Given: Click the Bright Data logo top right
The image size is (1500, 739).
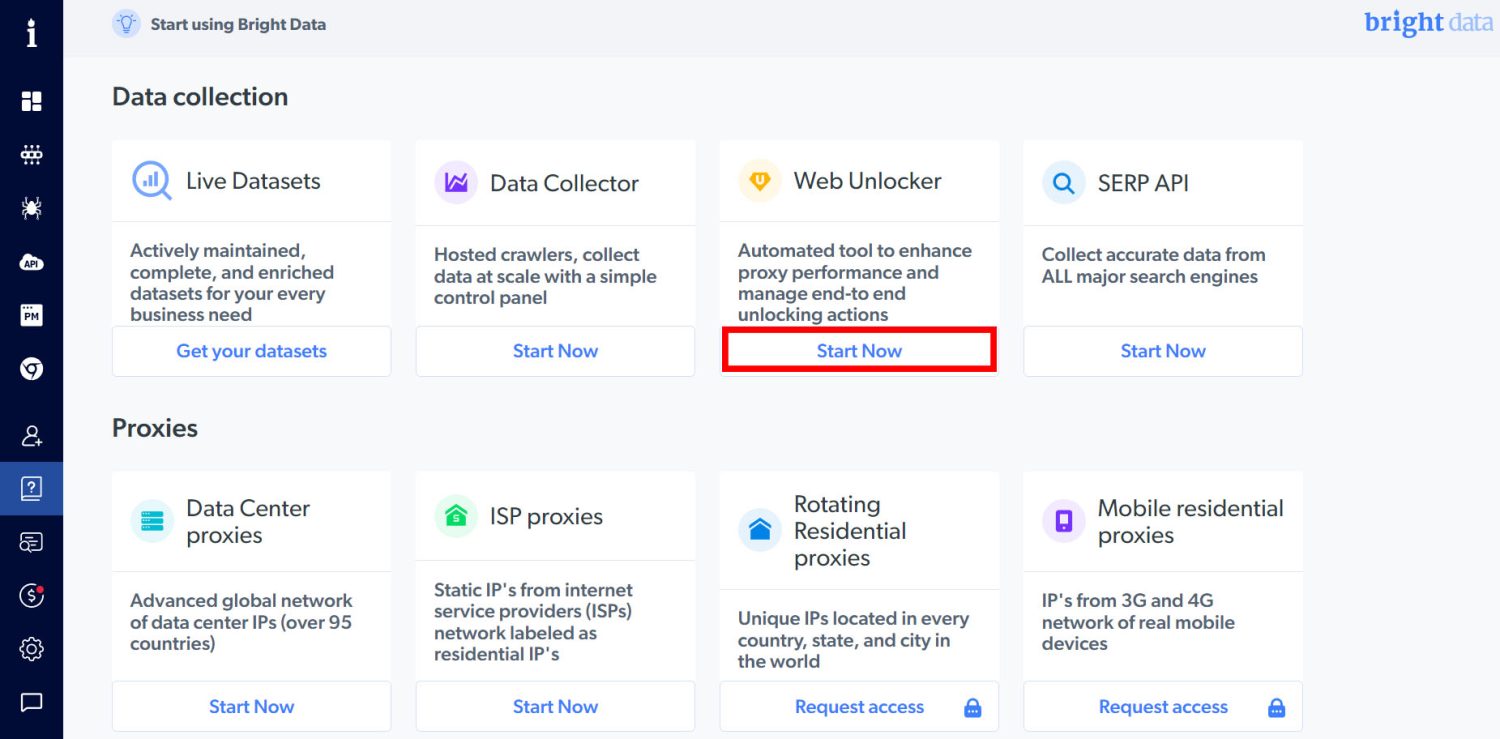Looking at the screenshot, I should click(x=1428, y=22).
